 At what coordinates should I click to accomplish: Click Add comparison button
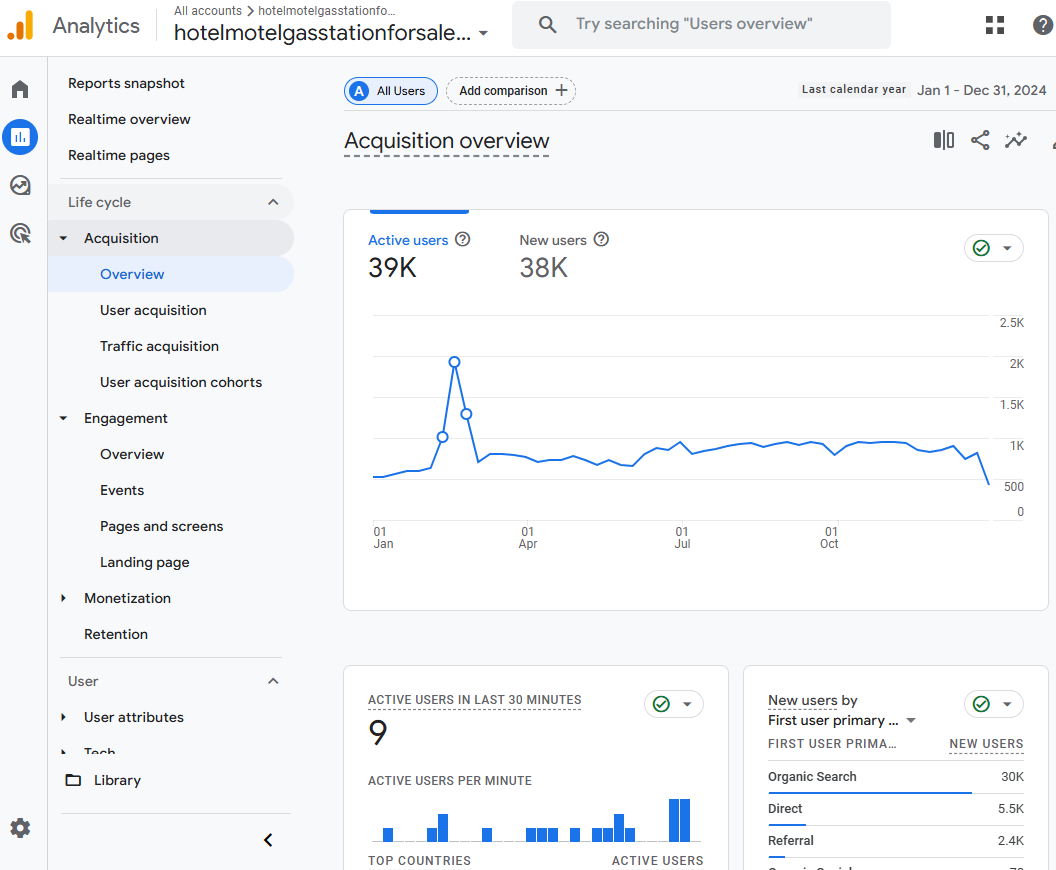511,91
